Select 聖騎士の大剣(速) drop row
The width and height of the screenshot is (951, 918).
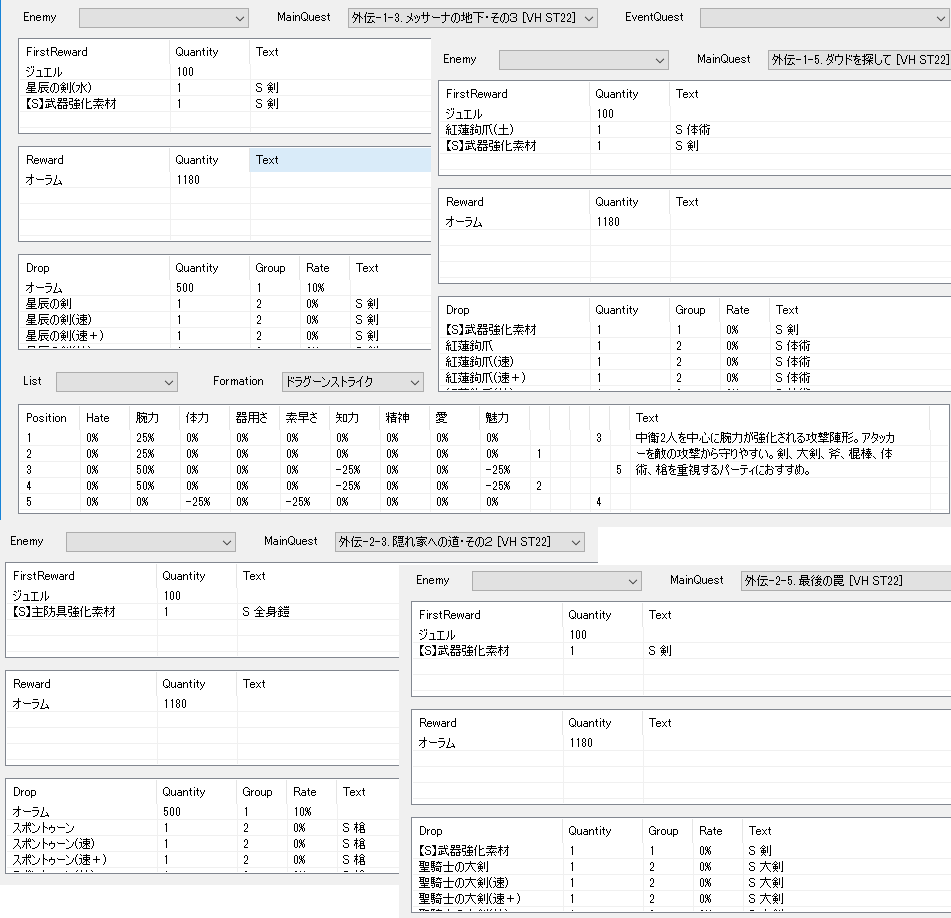[681, 883]
